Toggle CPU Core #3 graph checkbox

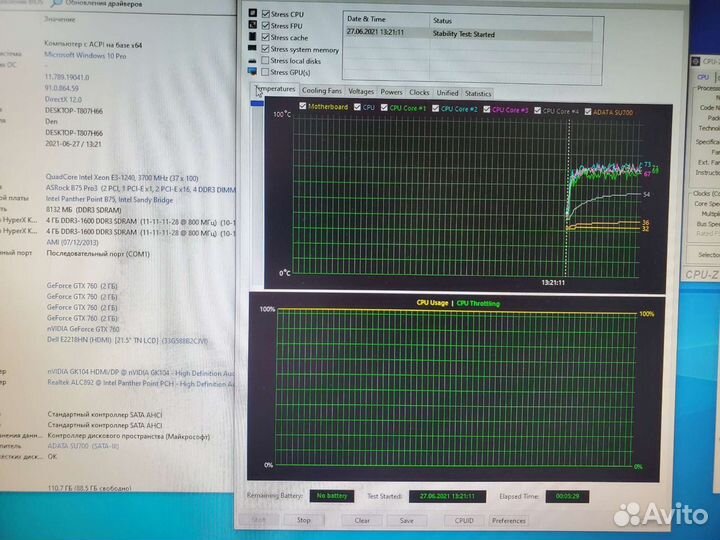pos(487,109)
